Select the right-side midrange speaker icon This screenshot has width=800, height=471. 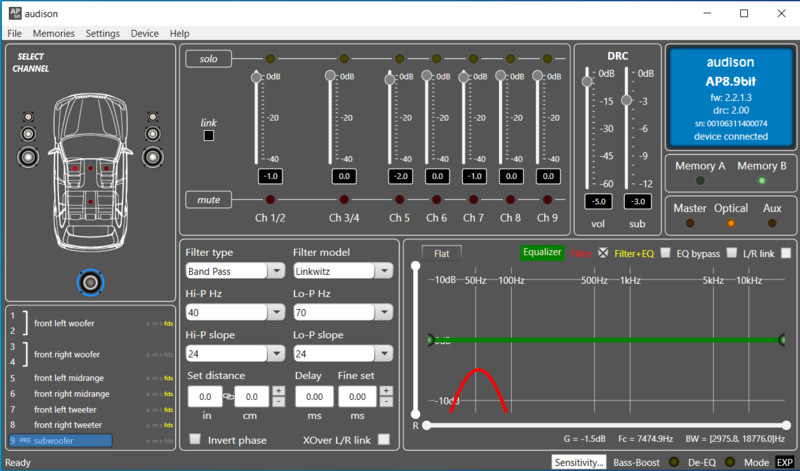153,134
